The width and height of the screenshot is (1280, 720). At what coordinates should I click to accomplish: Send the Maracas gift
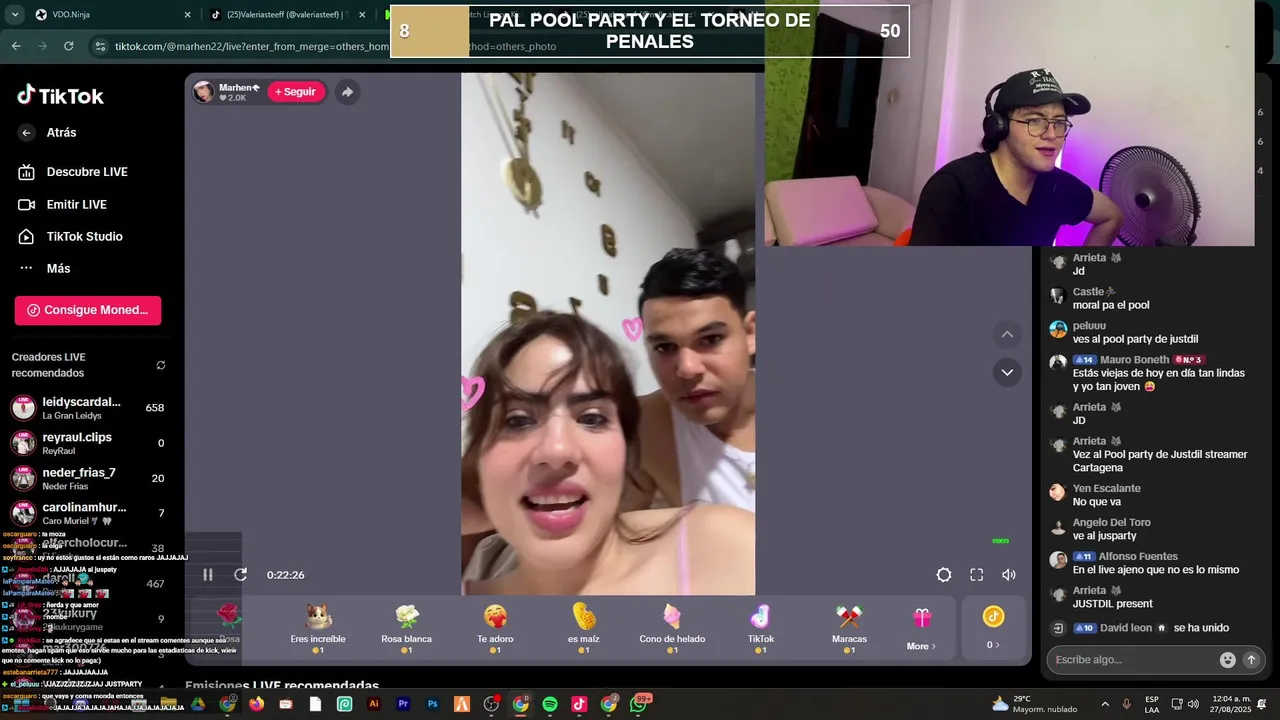849,628
